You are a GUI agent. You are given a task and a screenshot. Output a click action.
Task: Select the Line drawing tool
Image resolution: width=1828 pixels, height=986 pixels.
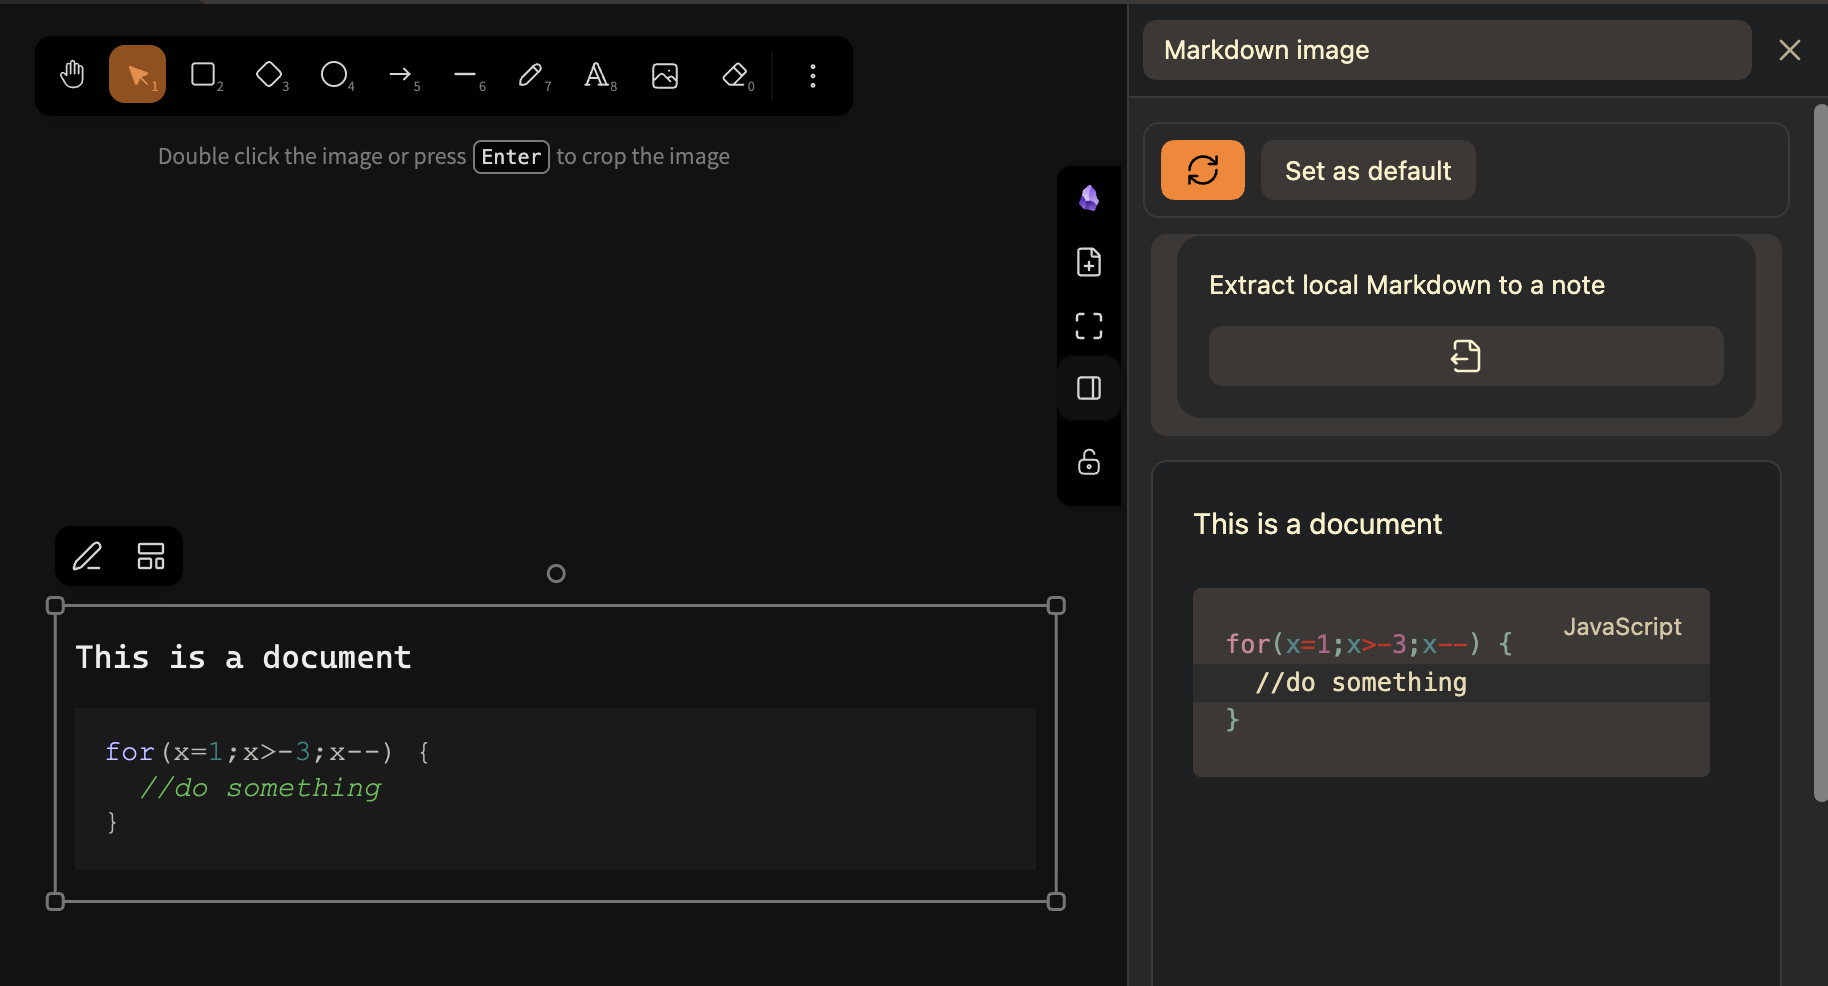467,75
